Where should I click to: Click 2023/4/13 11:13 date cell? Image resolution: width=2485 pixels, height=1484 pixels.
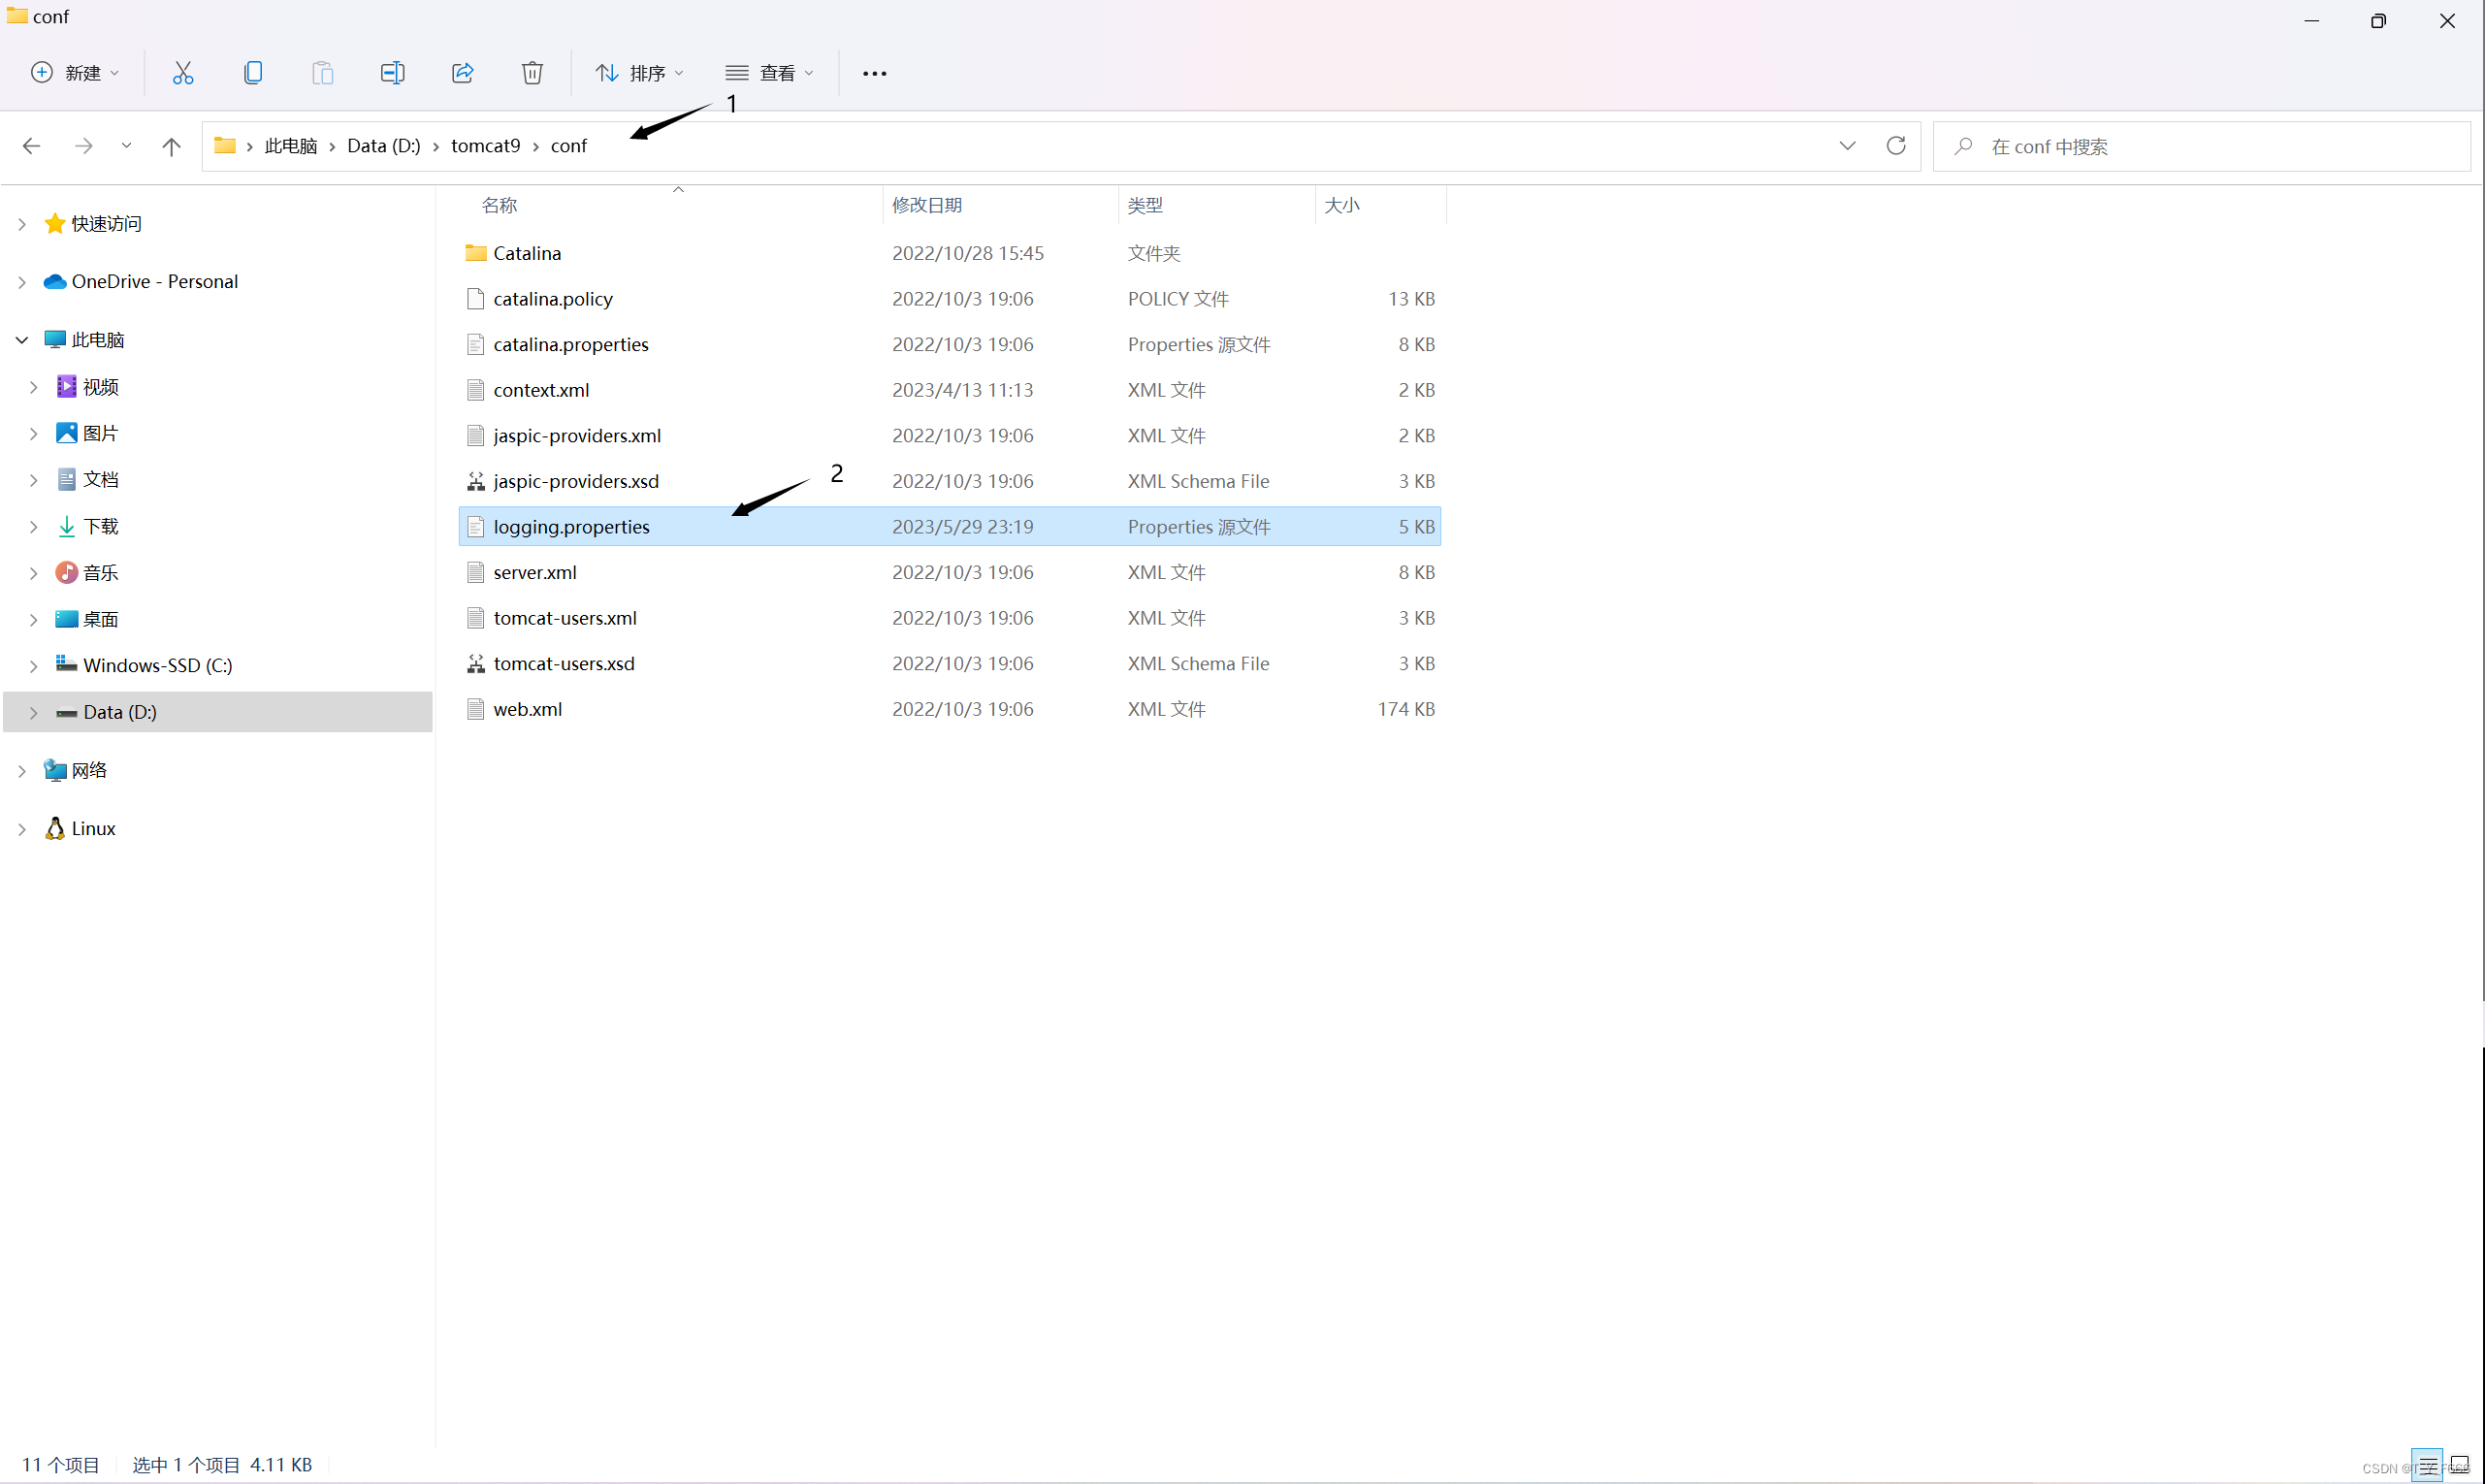point(962,390)
